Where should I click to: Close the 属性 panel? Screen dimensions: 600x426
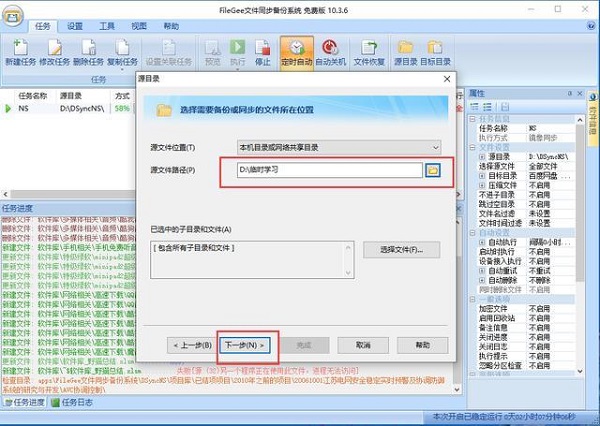[580, 93]
